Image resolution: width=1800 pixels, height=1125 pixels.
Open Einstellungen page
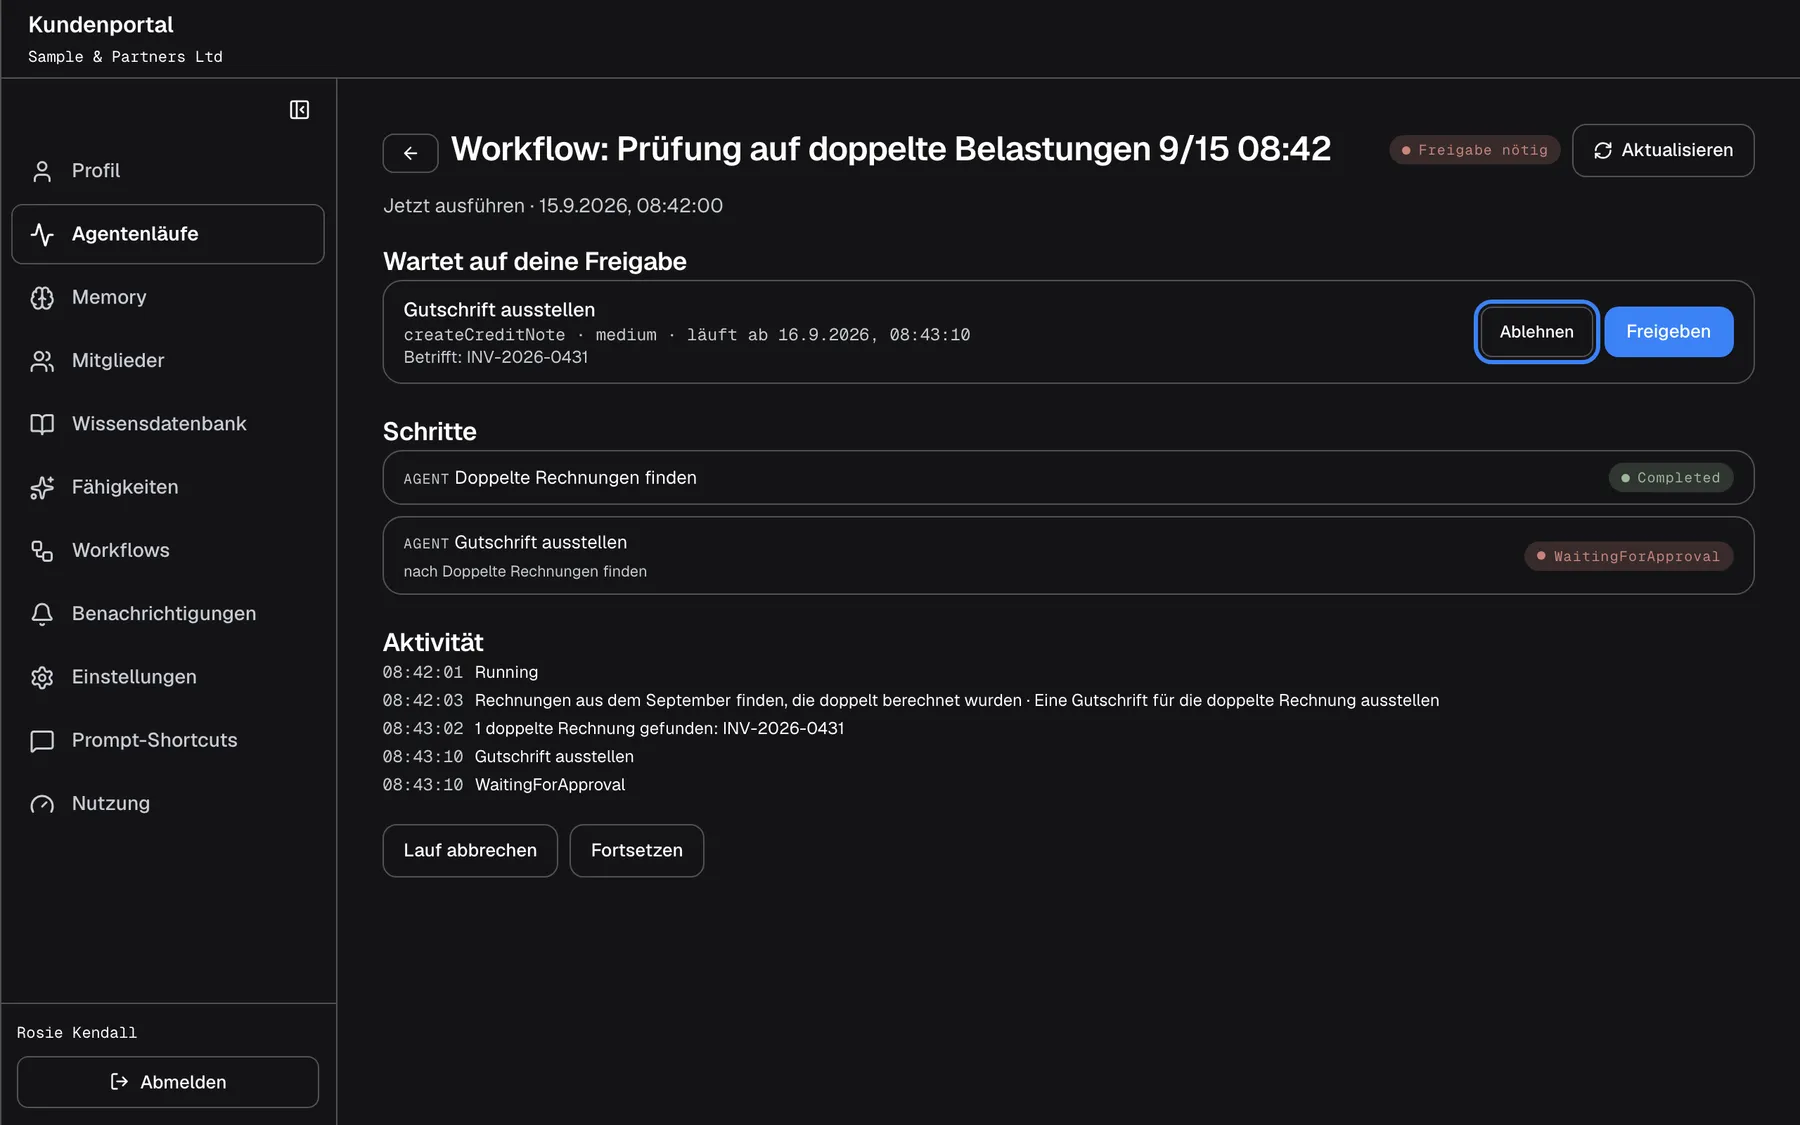(168, 677)
